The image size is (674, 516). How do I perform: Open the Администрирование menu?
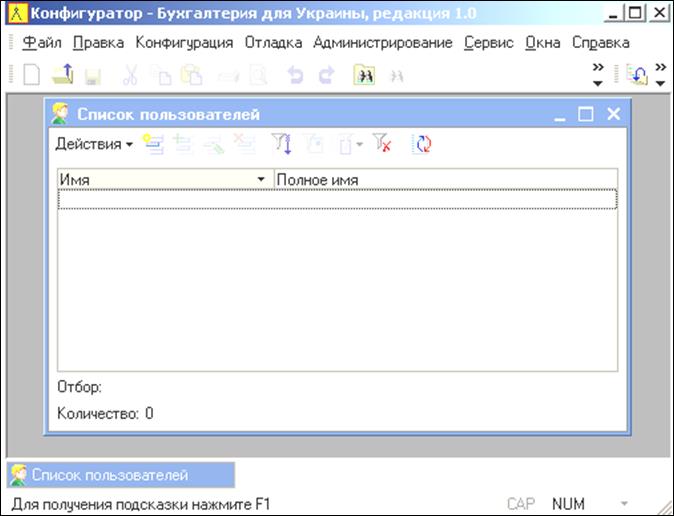tap(383, 43)
